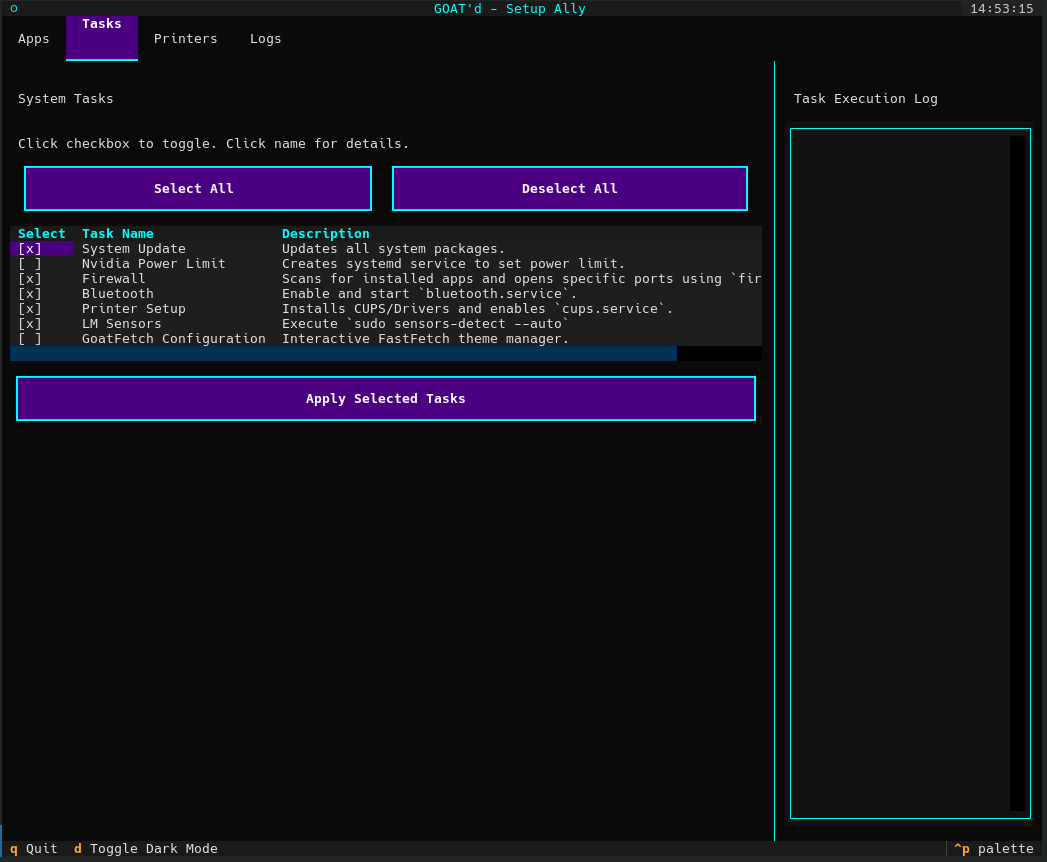Enable the Nvidia Power Limit task

click(x=29, y=263)
